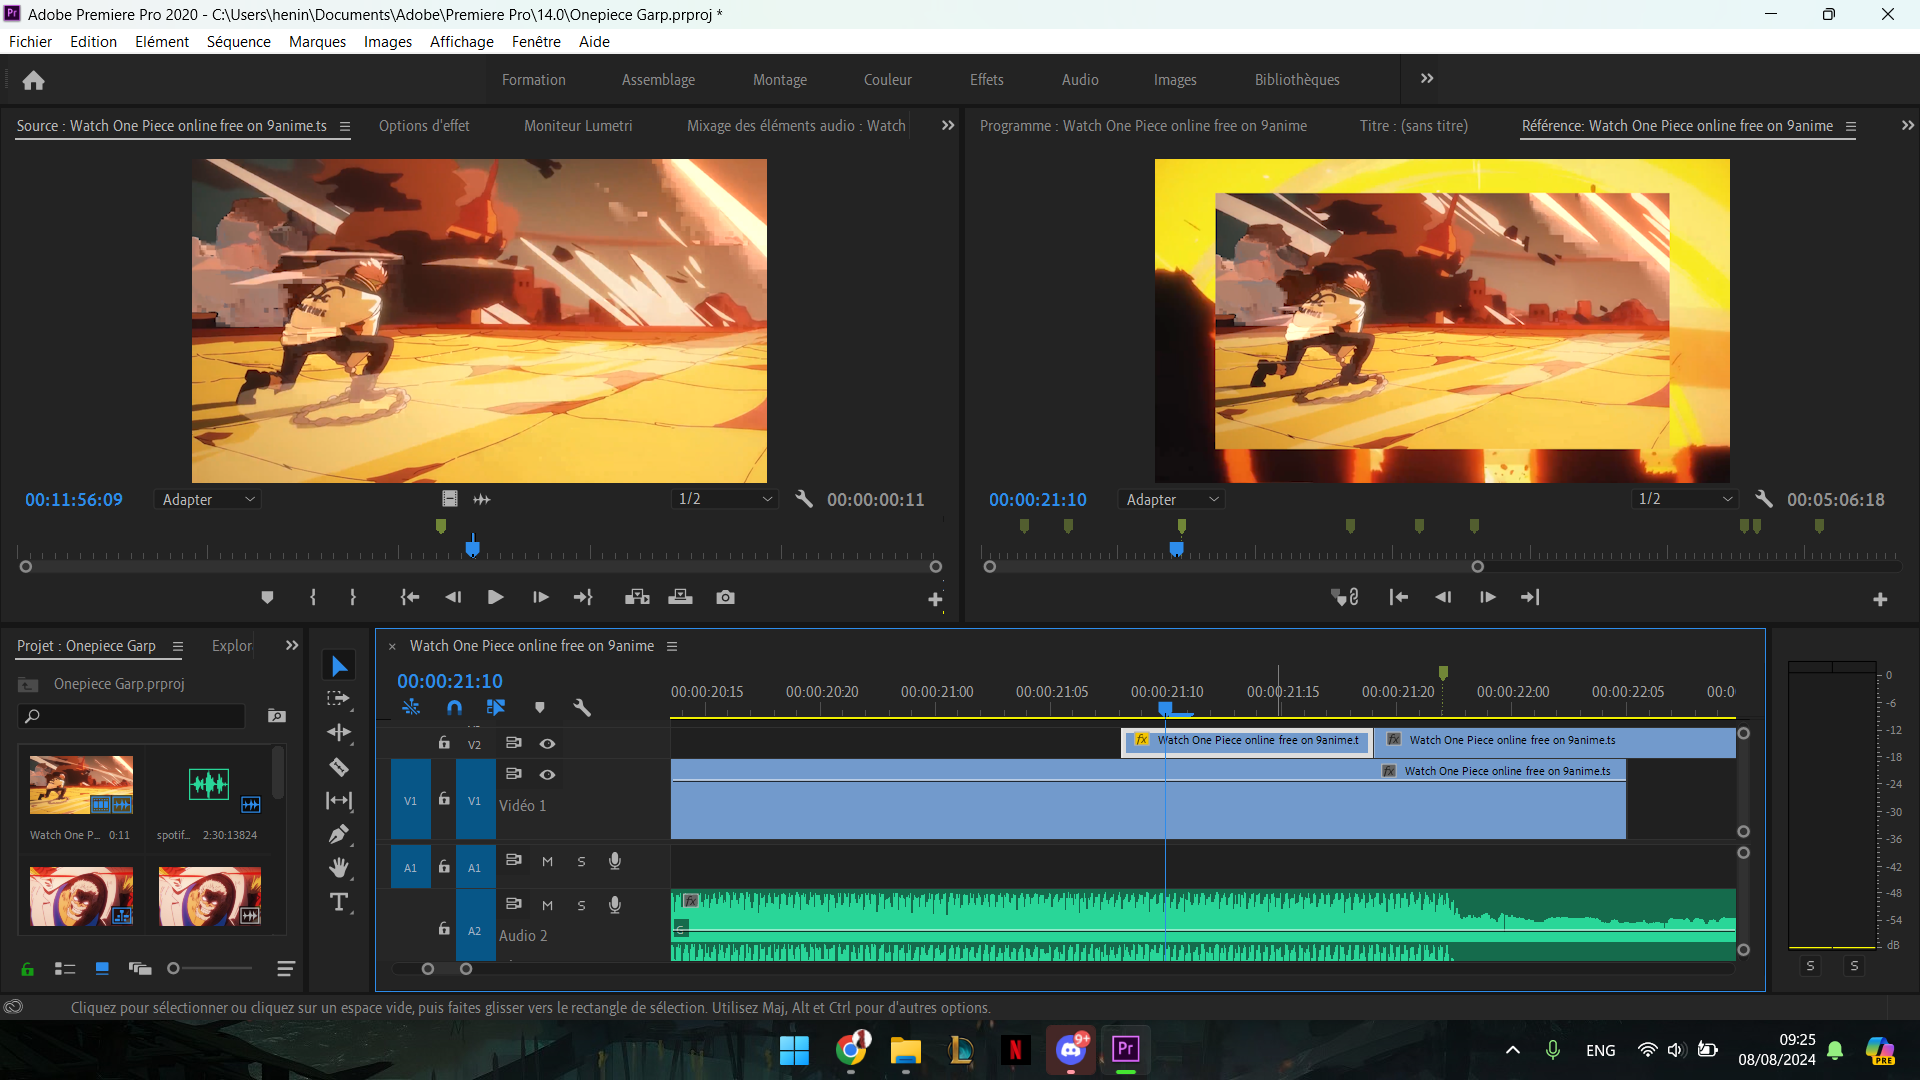
Task: Solo the Audio 2 track
Action: click(581, 905)
